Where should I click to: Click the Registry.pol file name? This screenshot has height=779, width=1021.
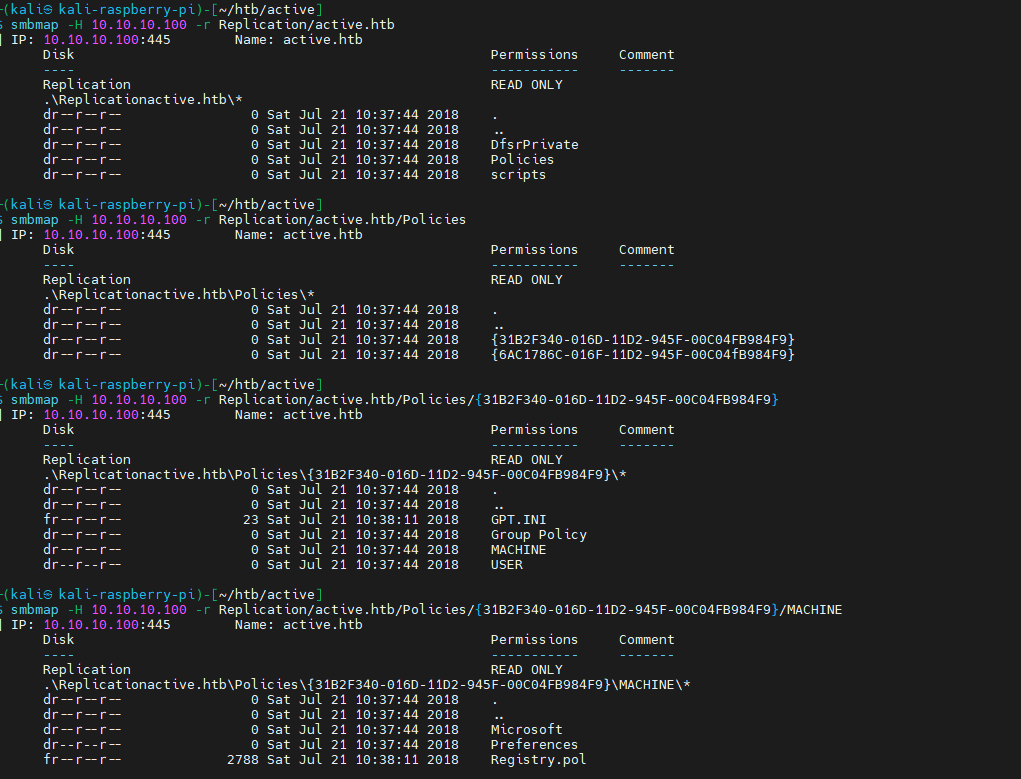(538, 759)
